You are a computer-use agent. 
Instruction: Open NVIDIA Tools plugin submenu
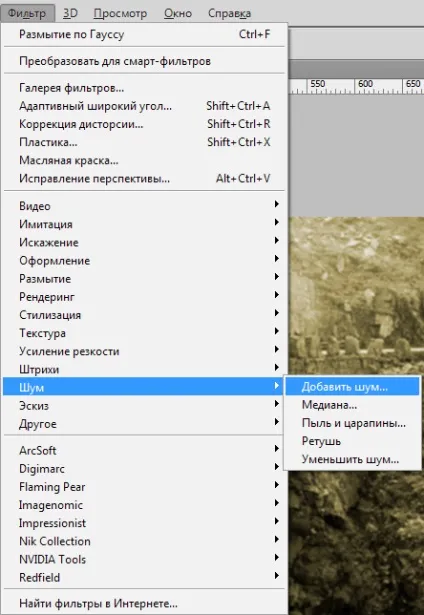coord(145,560)
